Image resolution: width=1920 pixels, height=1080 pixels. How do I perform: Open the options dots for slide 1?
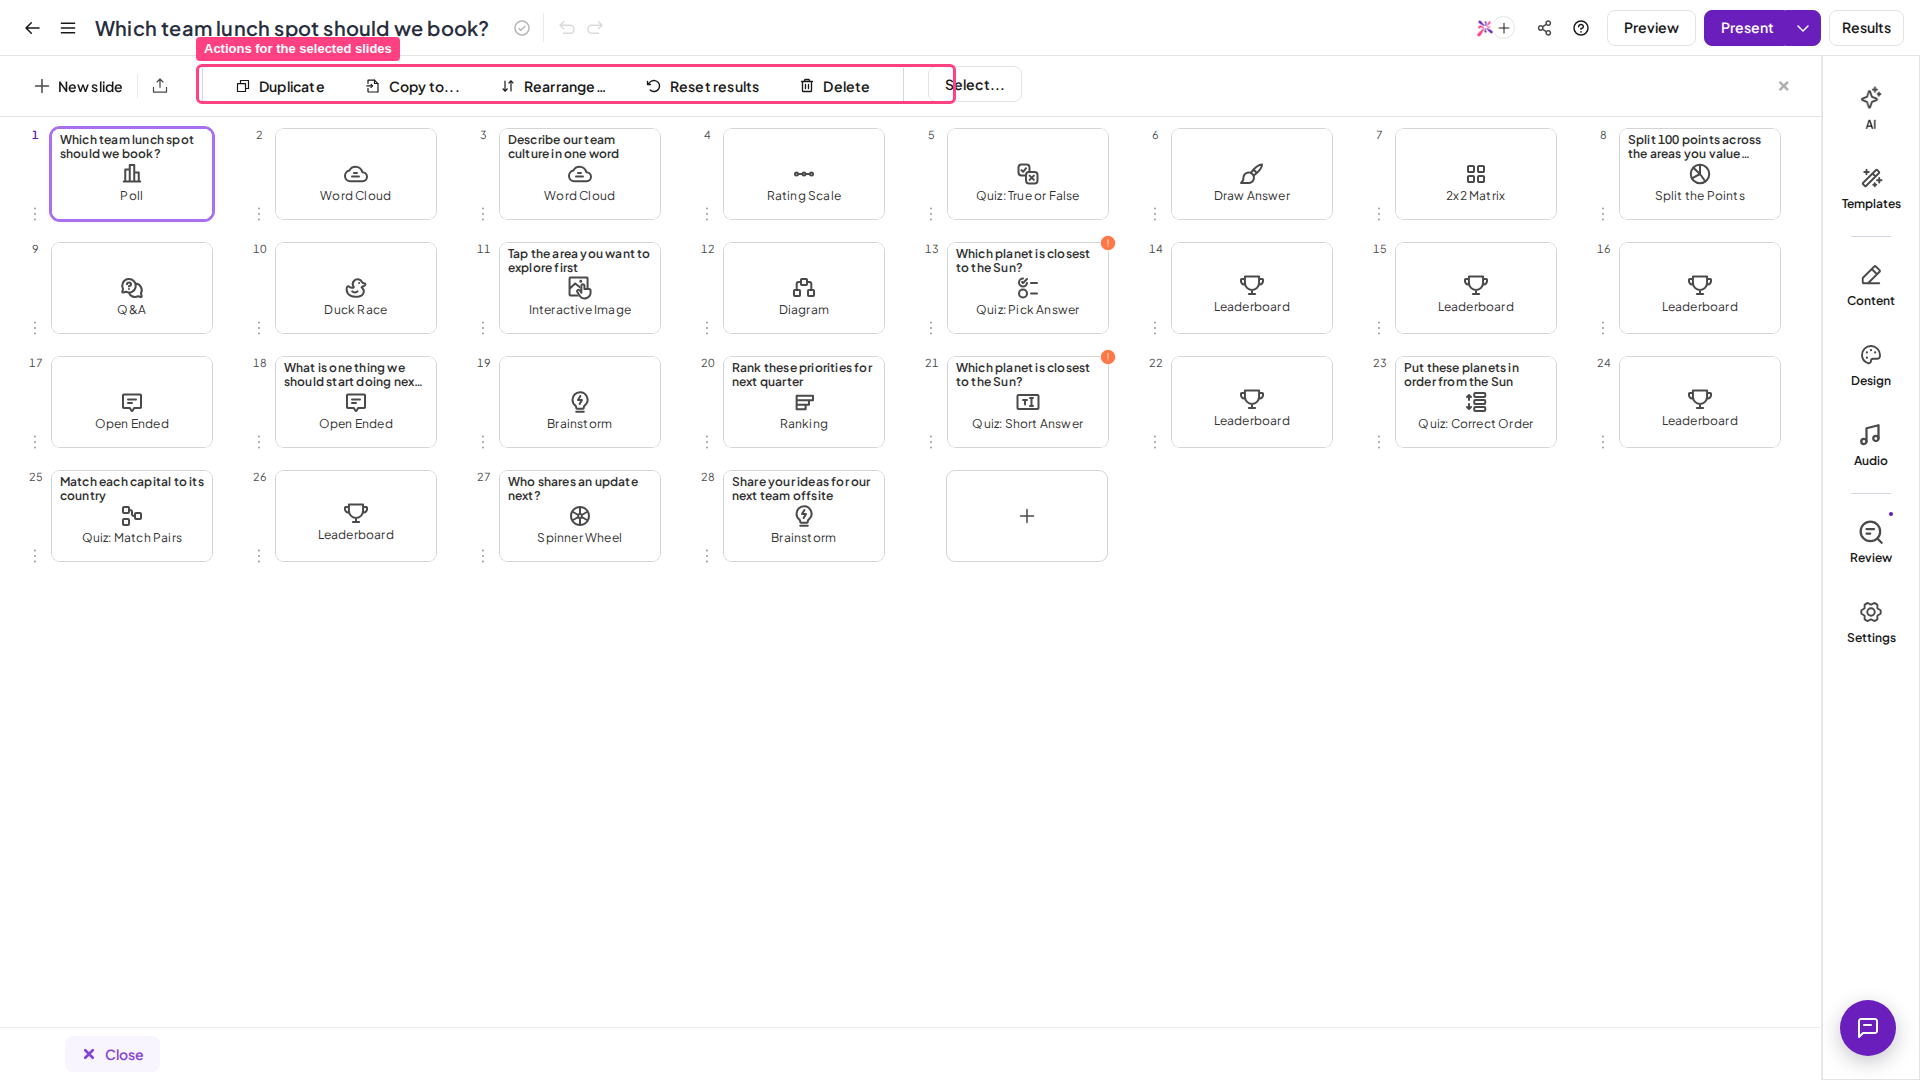coord(35,213)
